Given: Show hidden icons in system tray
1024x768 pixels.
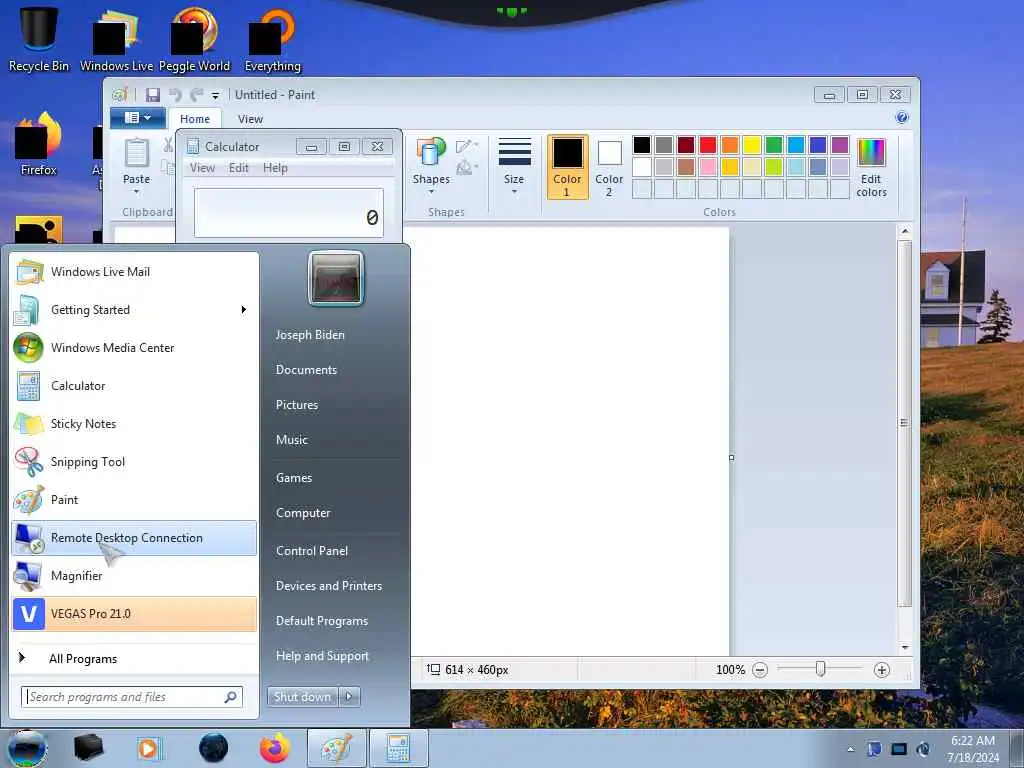Looking at the screenshot, I should pyautogui.click(x=850, y=749).
